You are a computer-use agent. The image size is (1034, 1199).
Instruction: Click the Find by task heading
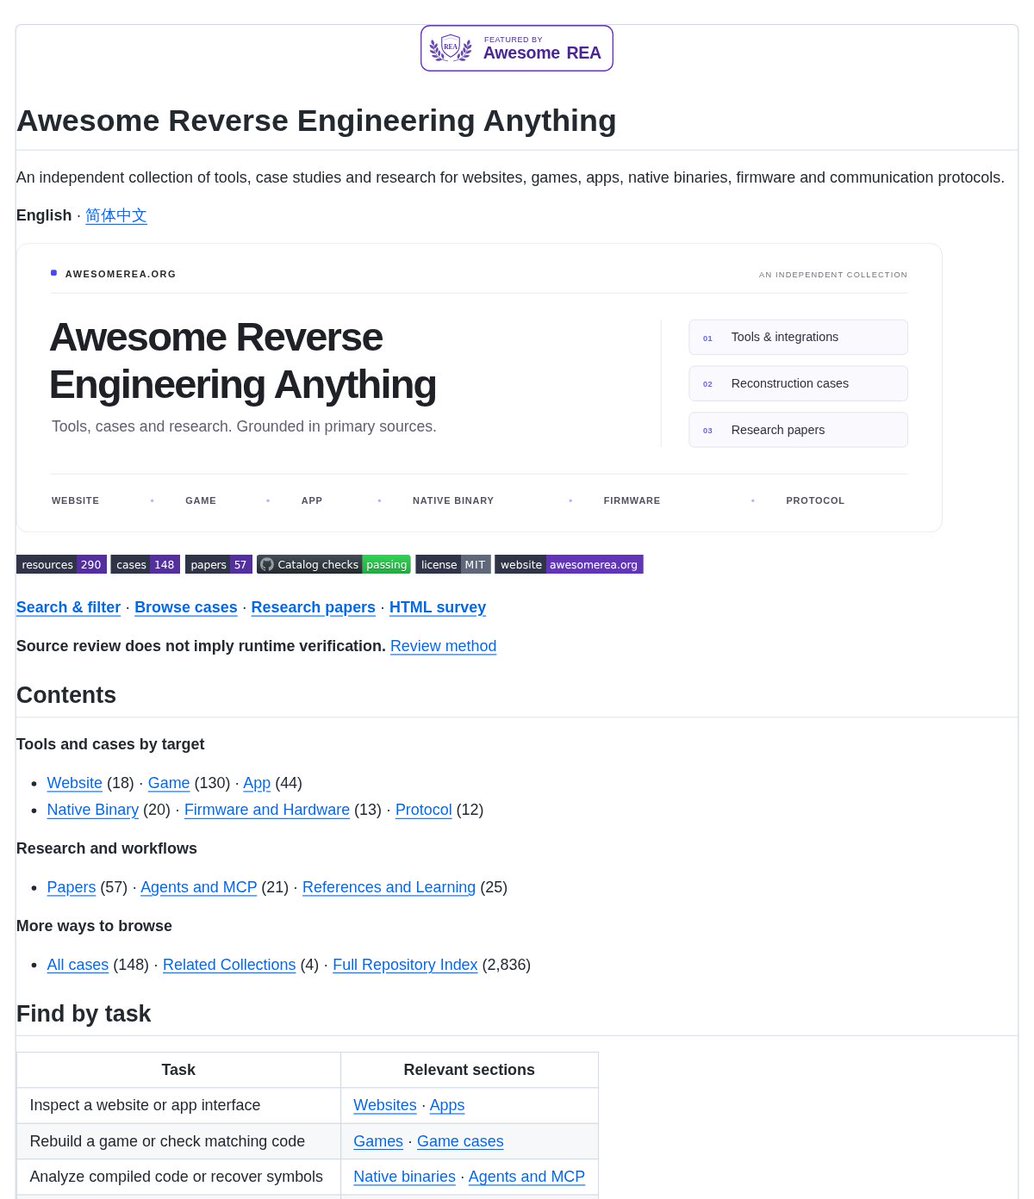(x=83, y=1014)
